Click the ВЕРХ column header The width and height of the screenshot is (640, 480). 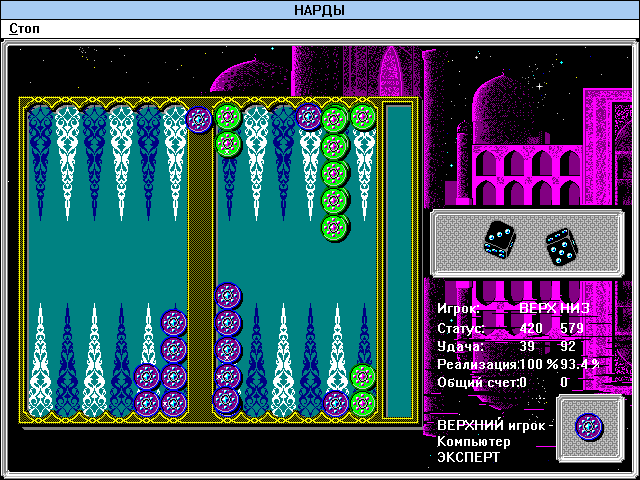(538, 308)
